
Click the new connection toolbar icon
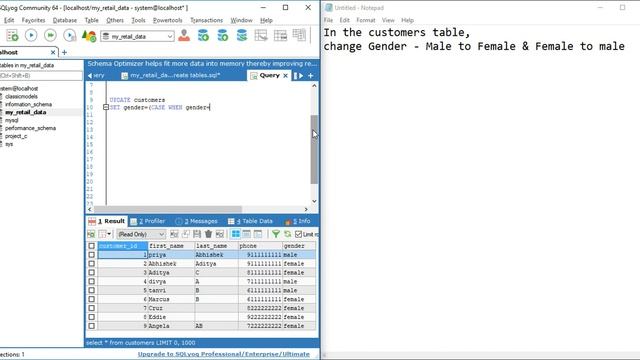tap(12, 36)
